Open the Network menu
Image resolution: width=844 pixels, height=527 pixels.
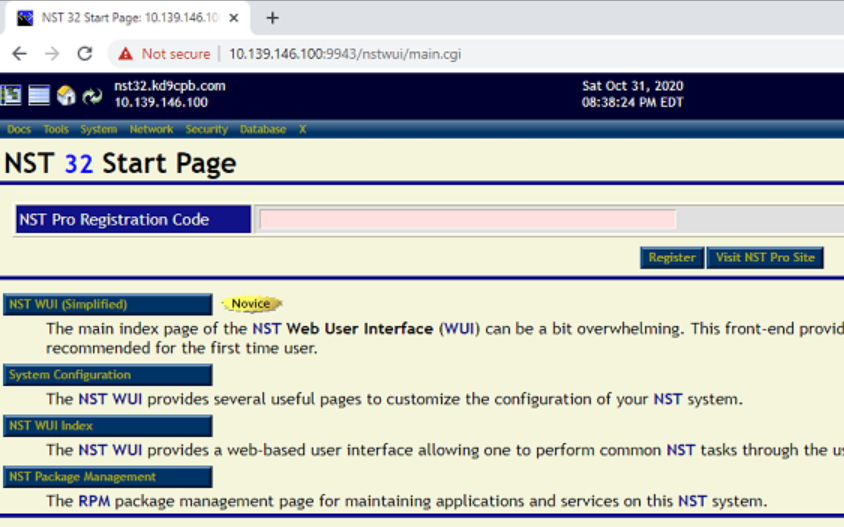[x=151, y=129]
